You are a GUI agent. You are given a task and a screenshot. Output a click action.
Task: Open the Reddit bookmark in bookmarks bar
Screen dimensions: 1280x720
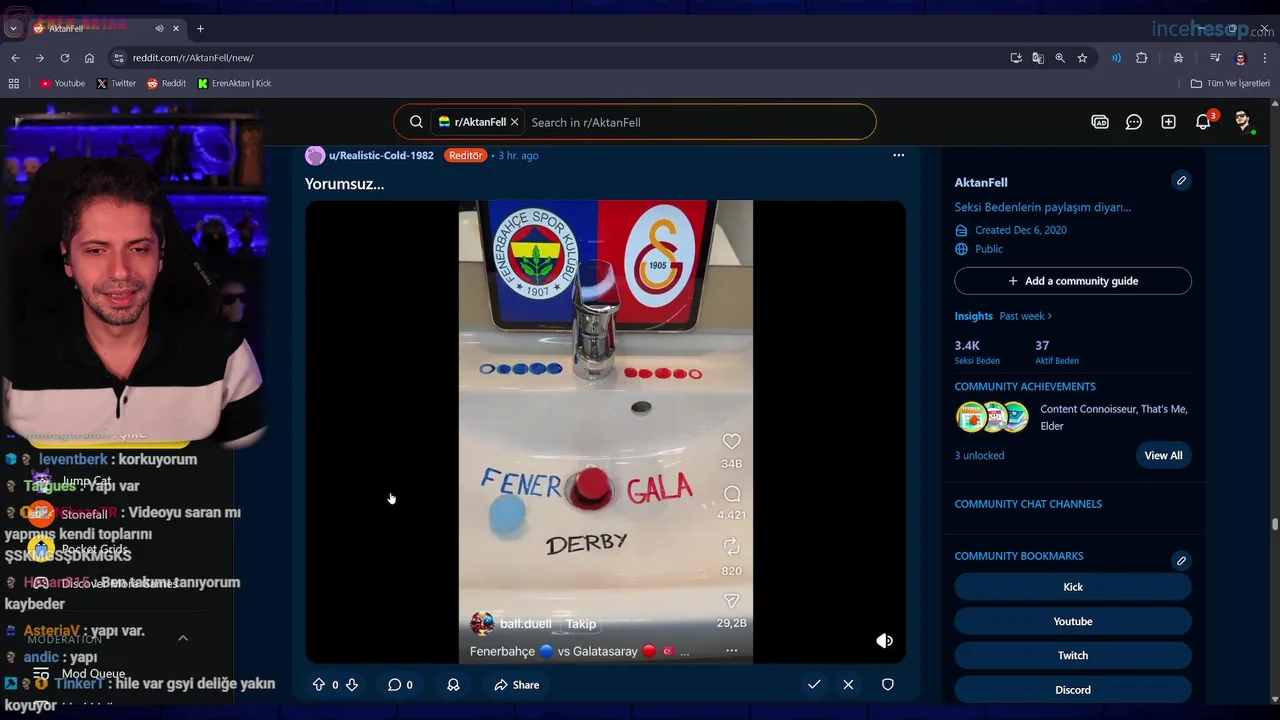[166, 83]
